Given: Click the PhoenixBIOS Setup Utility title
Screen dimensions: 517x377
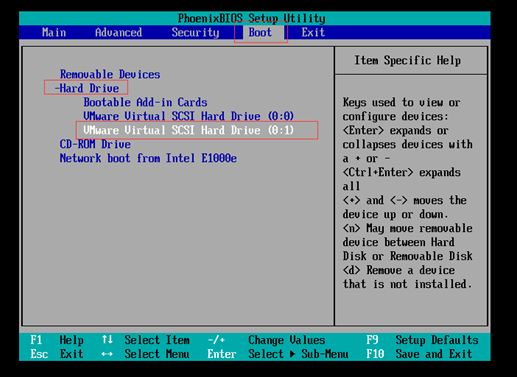Looking at the screenshot, I should tap(252, 18).
